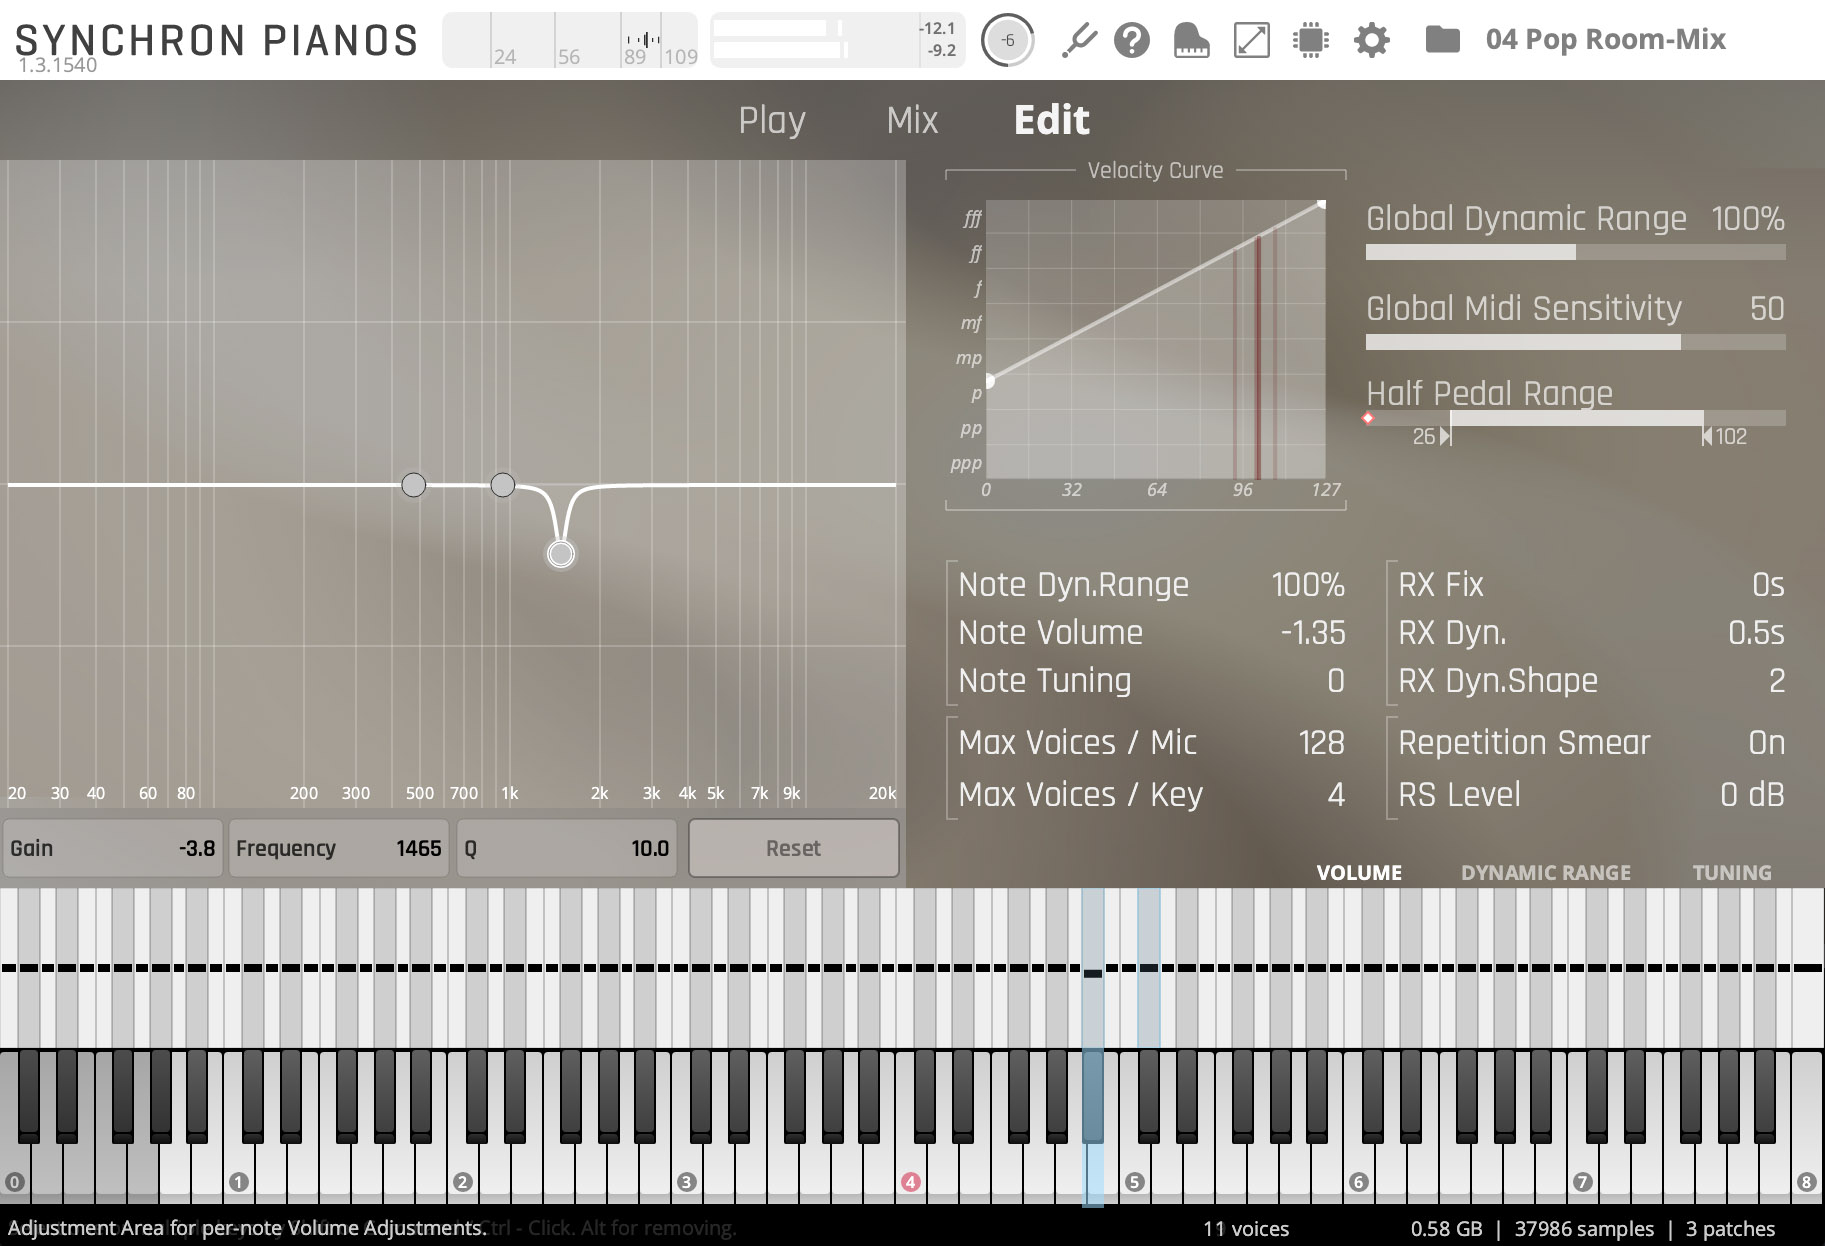Viewport: 1825px width, 1246px height.
Task: Click the grand piano icon
Action: tap(1191, 40)
